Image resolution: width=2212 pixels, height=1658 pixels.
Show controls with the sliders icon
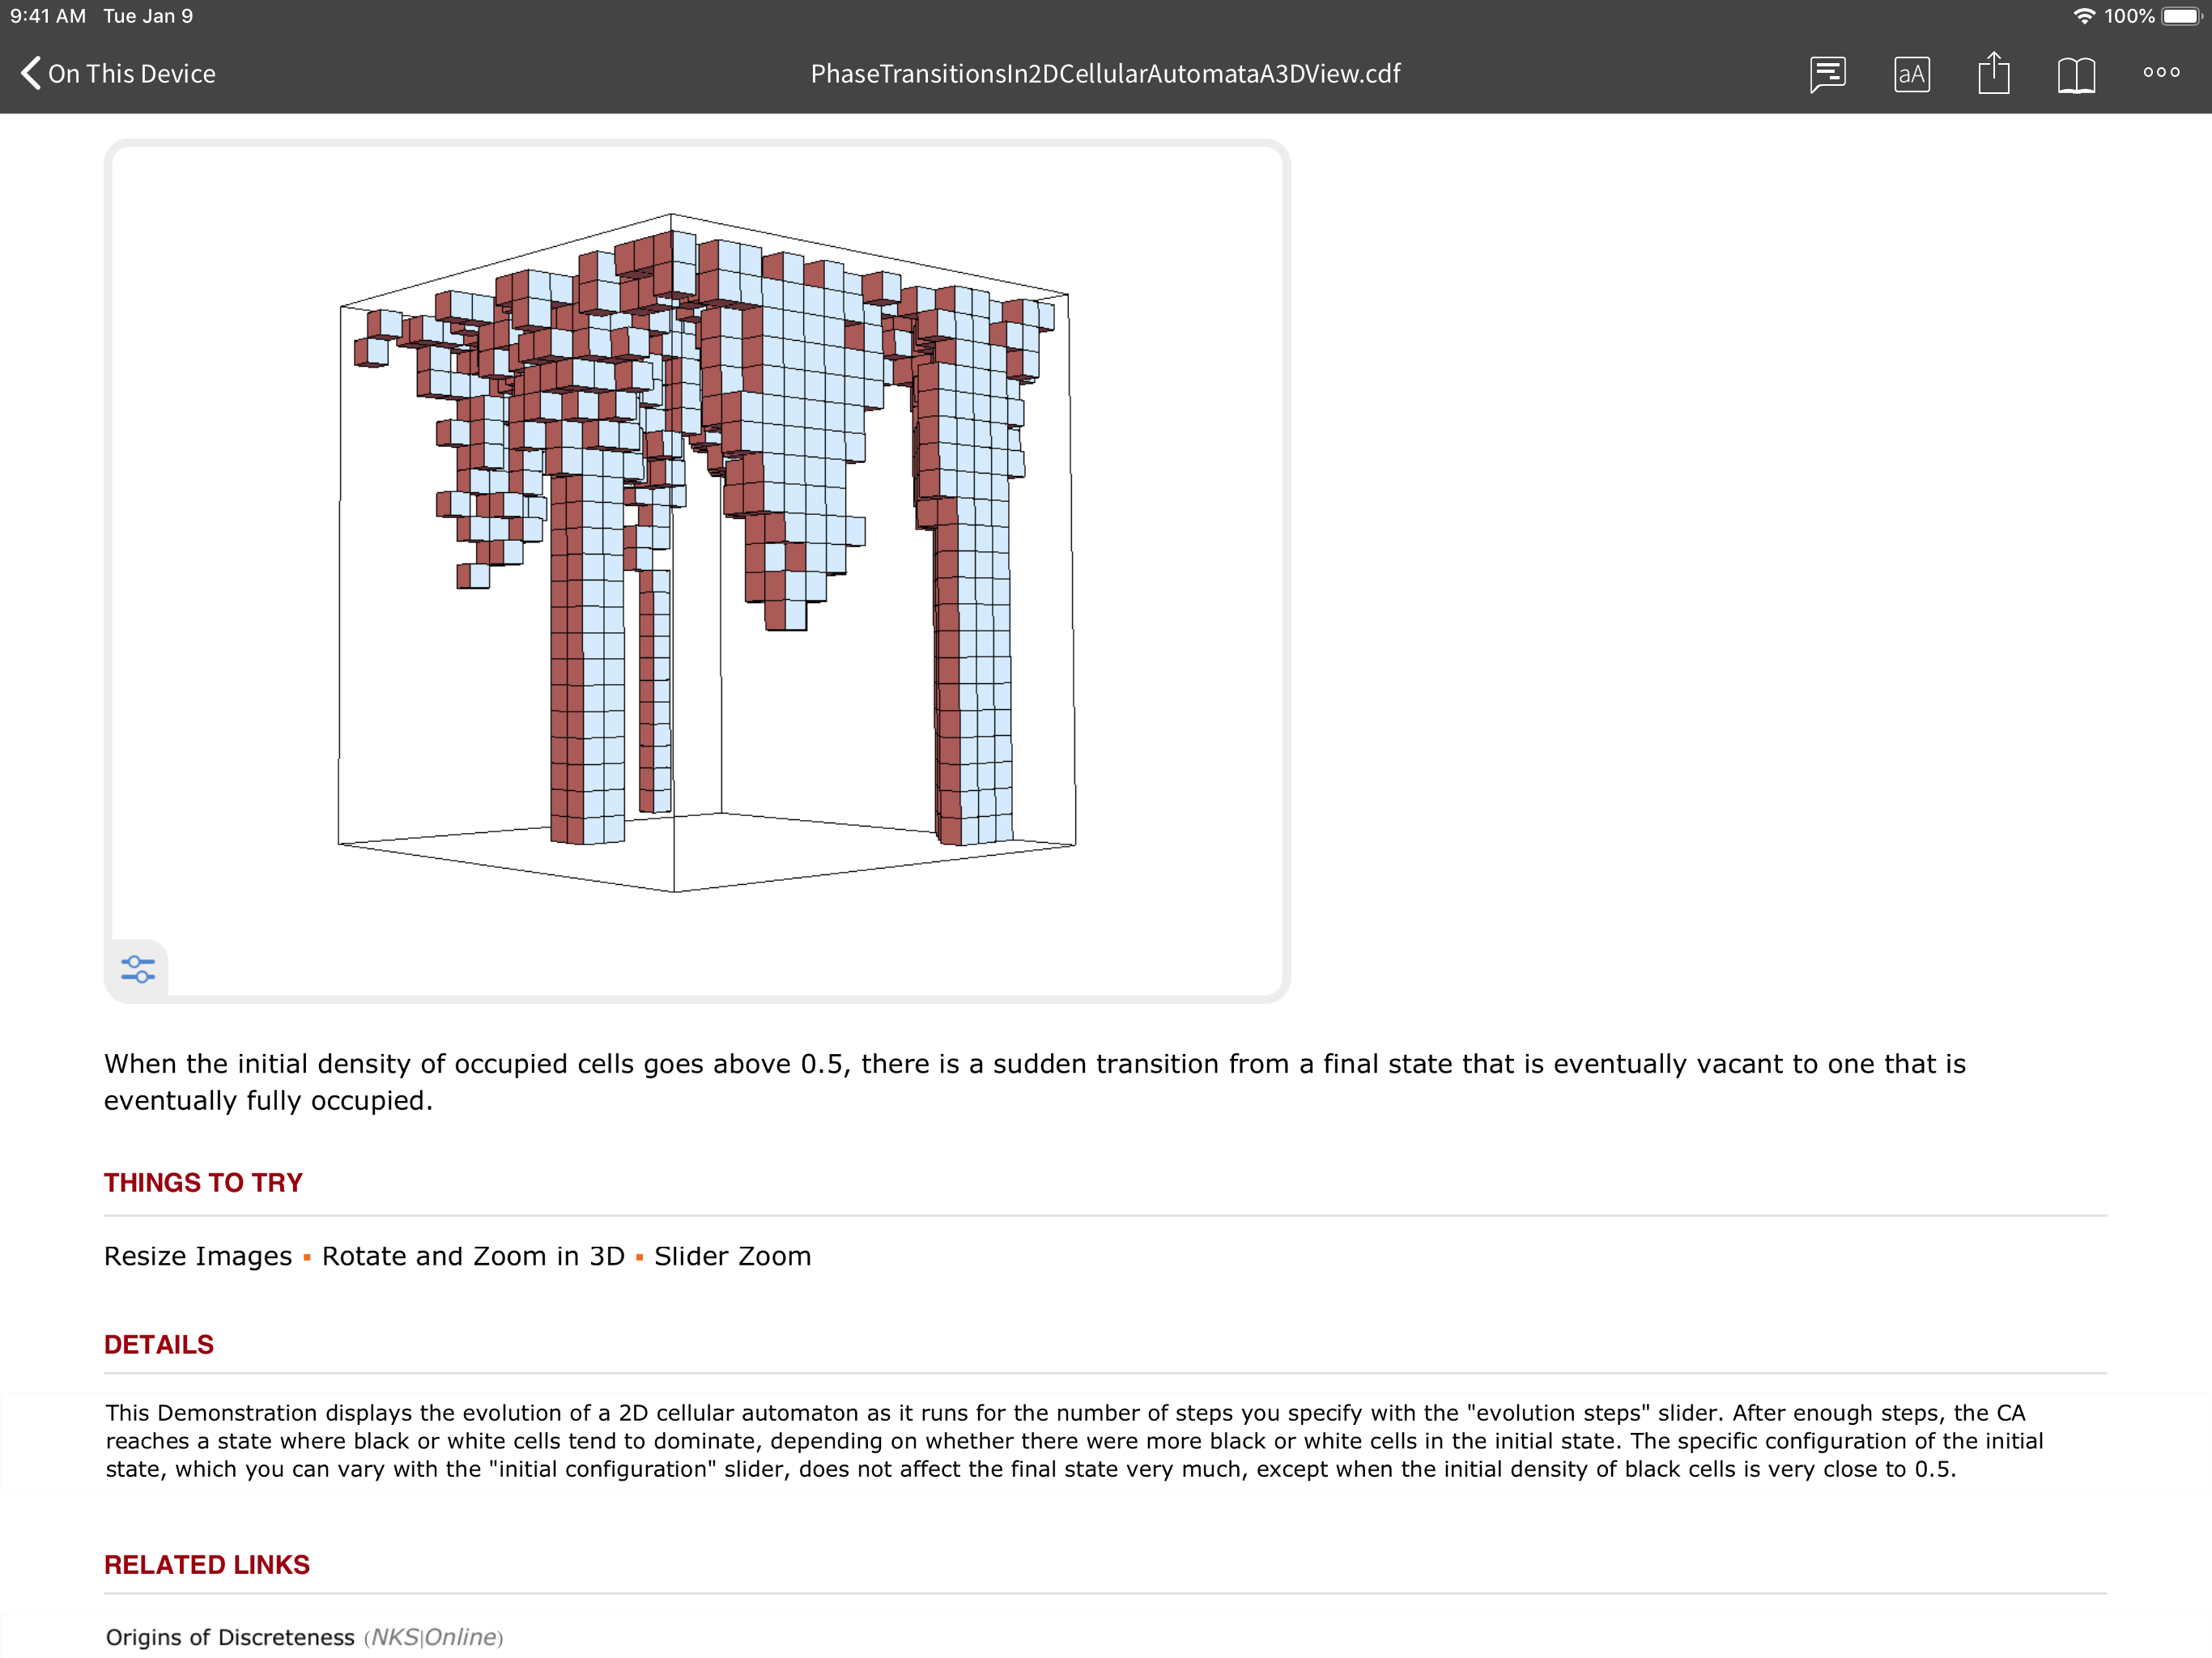pos(138,968)
